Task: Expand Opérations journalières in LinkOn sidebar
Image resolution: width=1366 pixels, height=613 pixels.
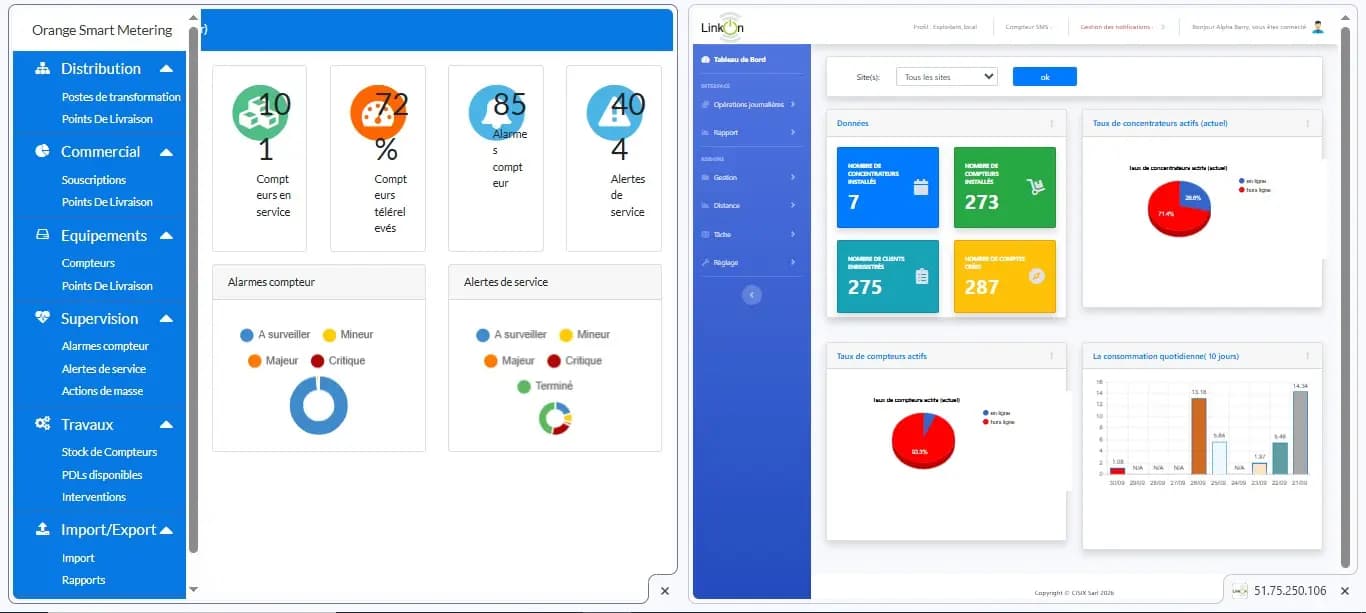Action: [x=751, y=104]
